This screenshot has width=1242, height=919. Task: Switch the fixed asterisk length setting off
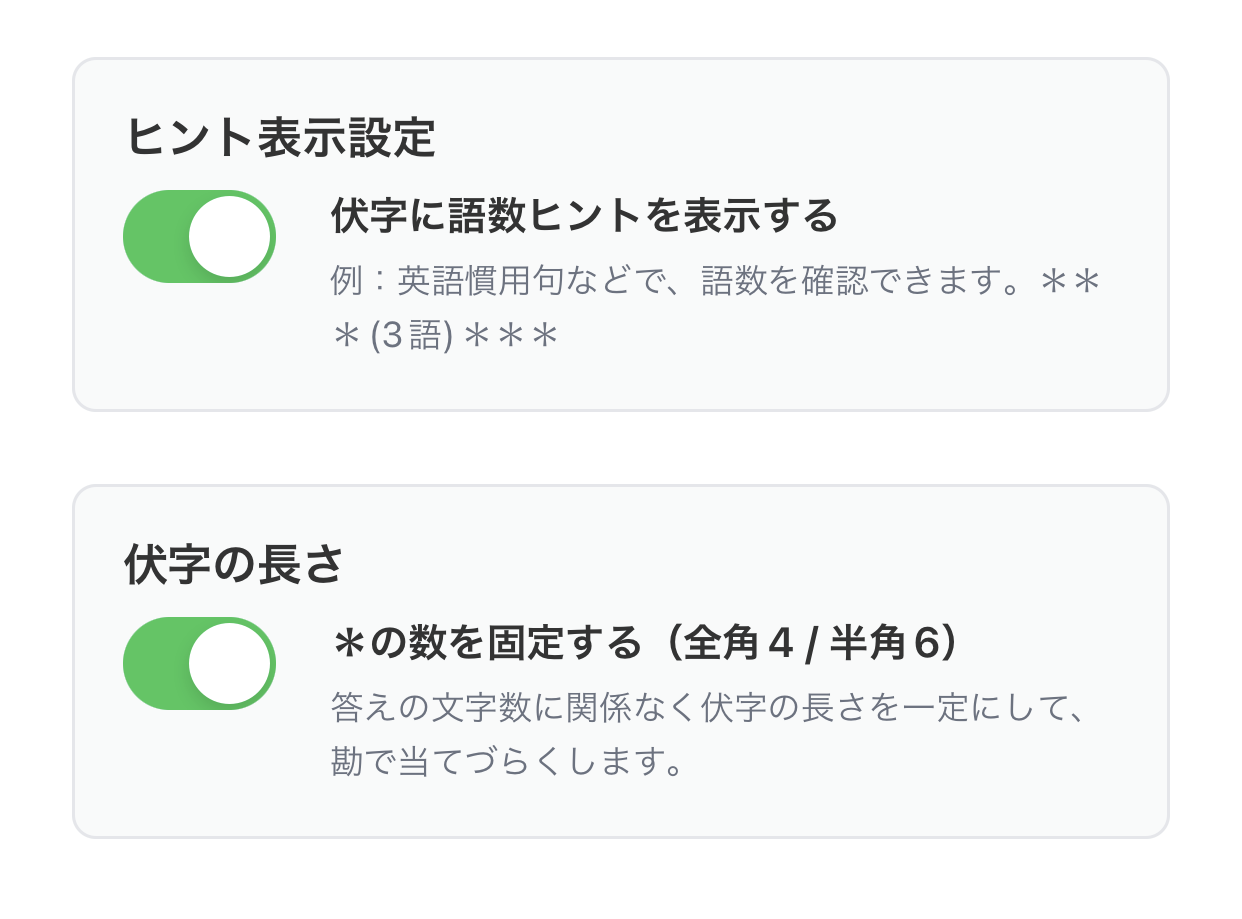(x=199, y=662)
